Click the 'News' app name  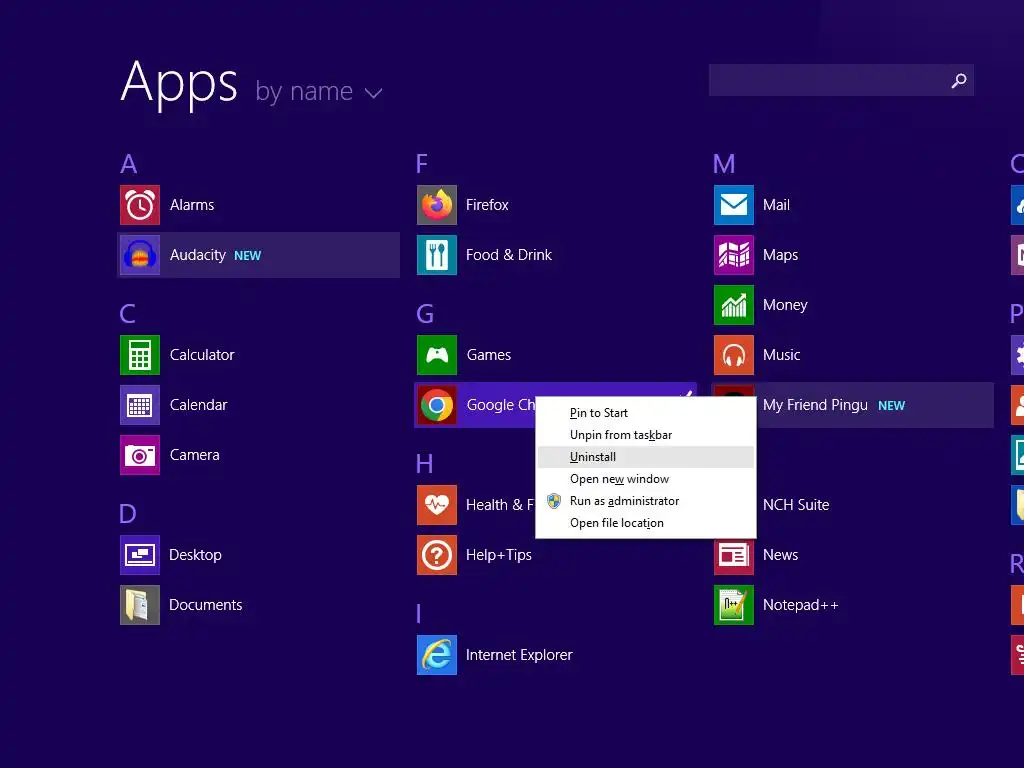pos(780,554)
